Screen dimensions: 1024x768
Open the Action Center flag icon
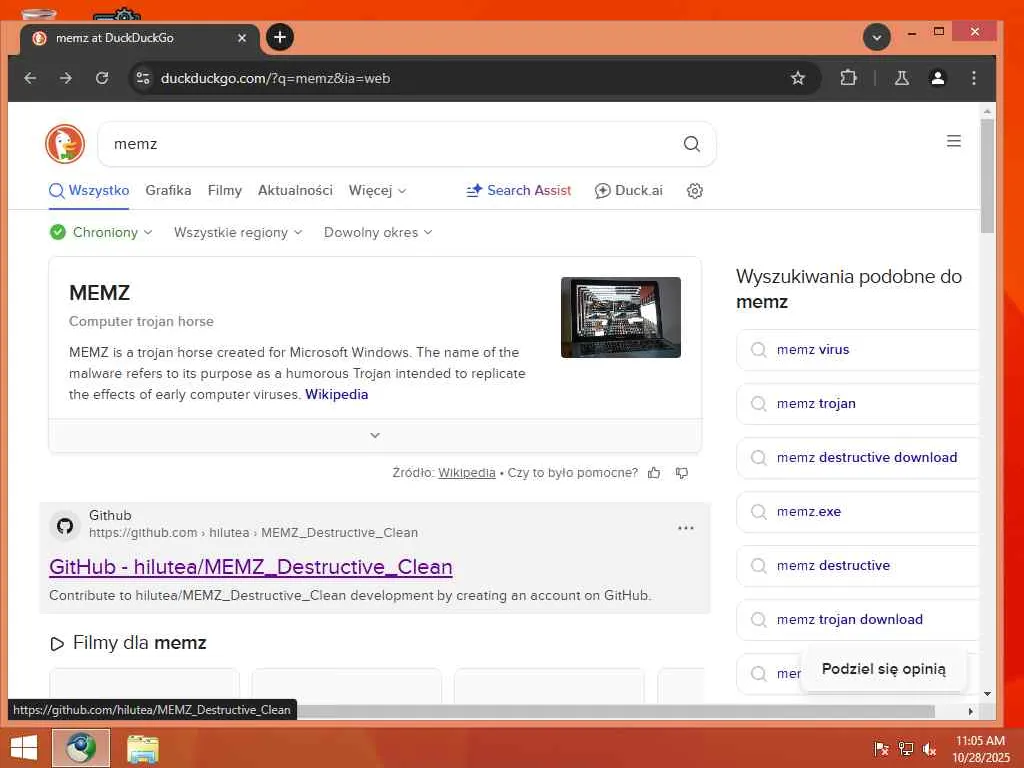point(881,749)
